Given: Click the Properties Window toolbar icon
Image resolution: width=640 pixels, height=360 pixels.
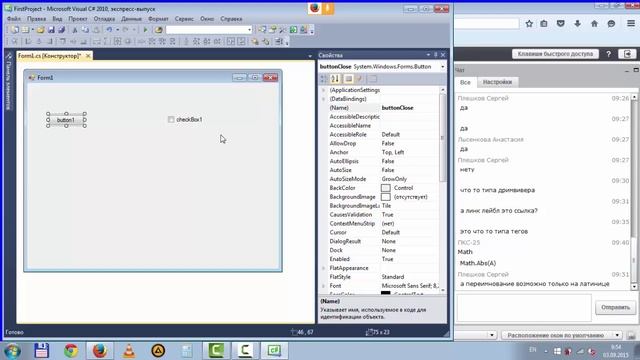Looking at the screenshot, I should pos(272,30).
